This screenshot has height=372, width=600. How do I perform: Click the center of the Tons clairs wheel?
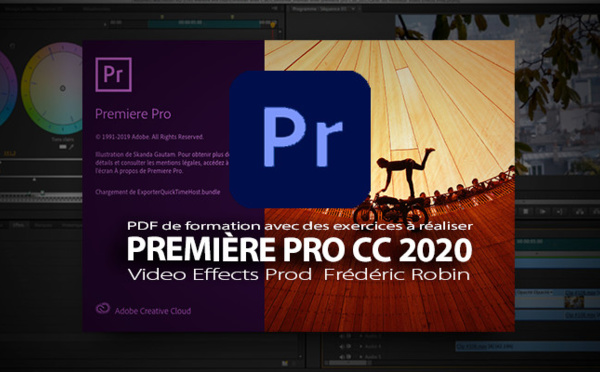click(62, 88)
